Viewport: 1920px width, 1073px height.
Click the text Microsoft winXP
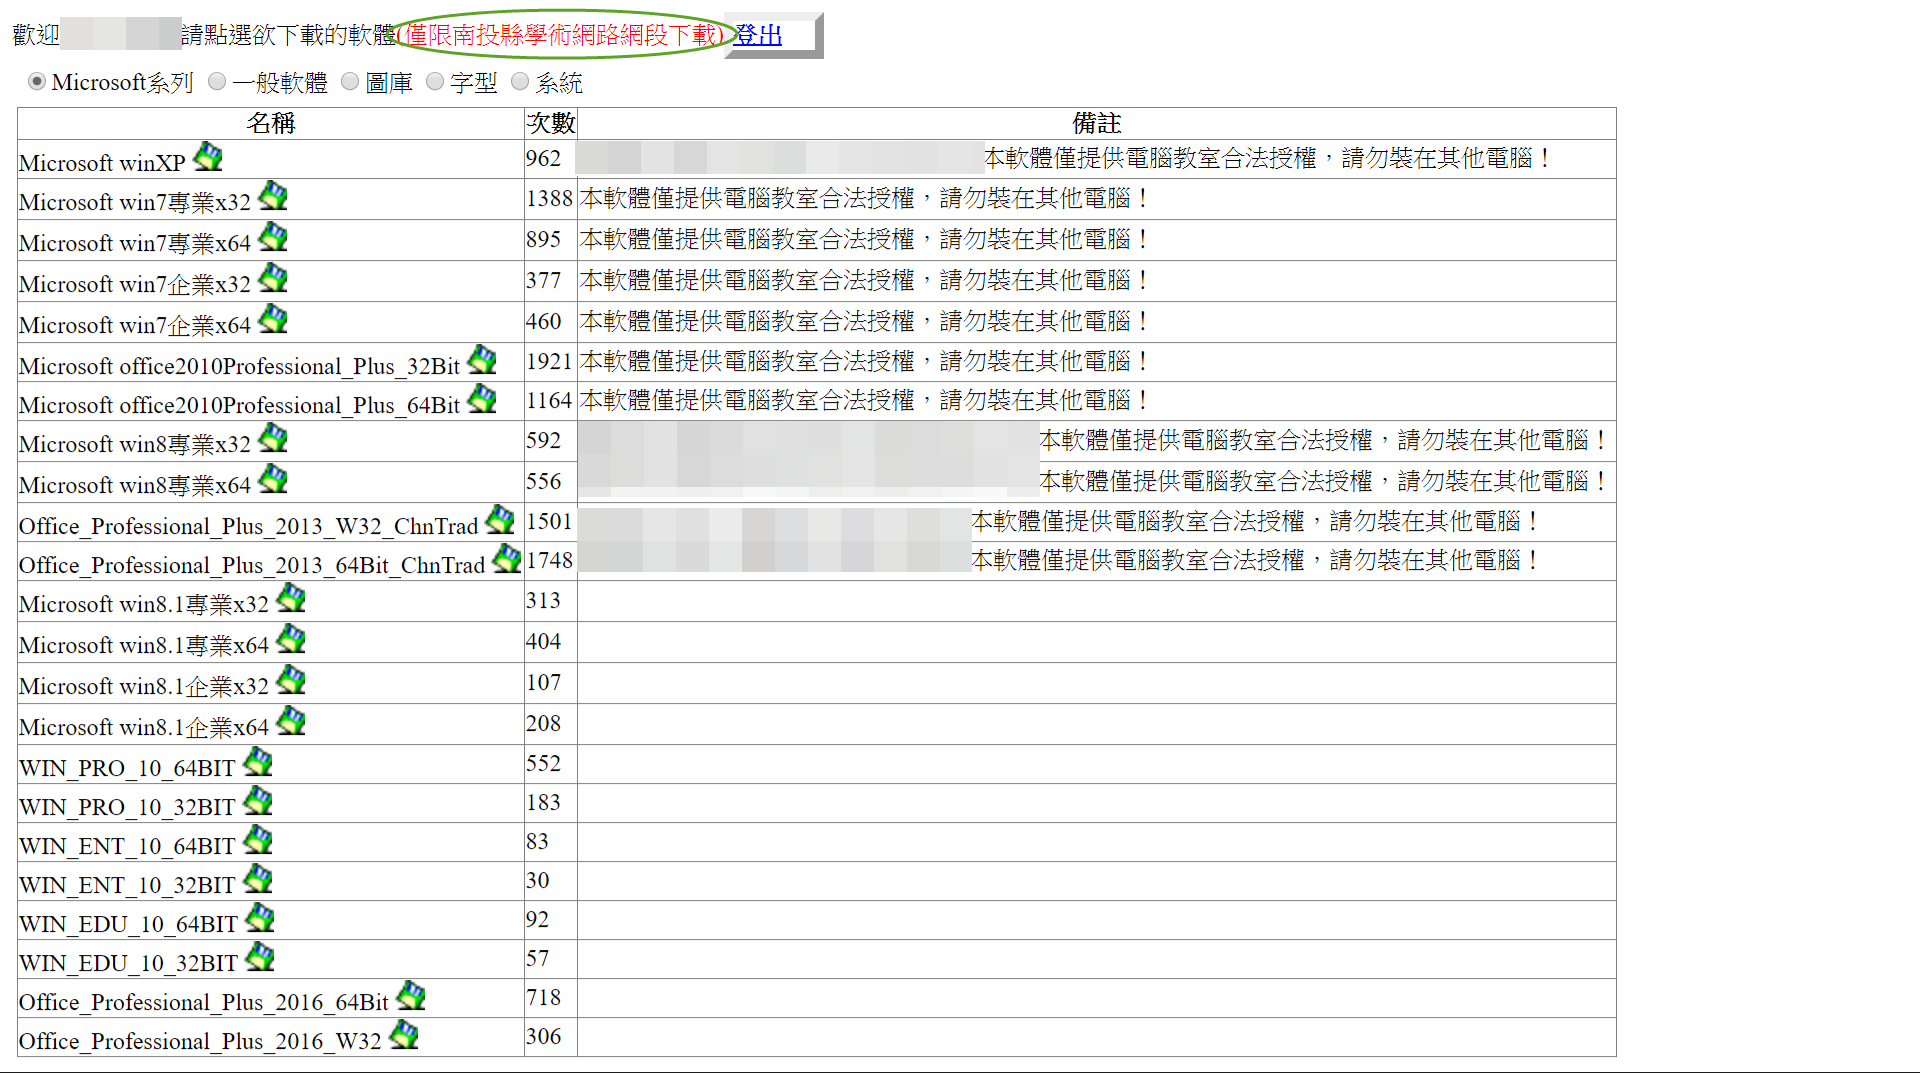point(102,163)
